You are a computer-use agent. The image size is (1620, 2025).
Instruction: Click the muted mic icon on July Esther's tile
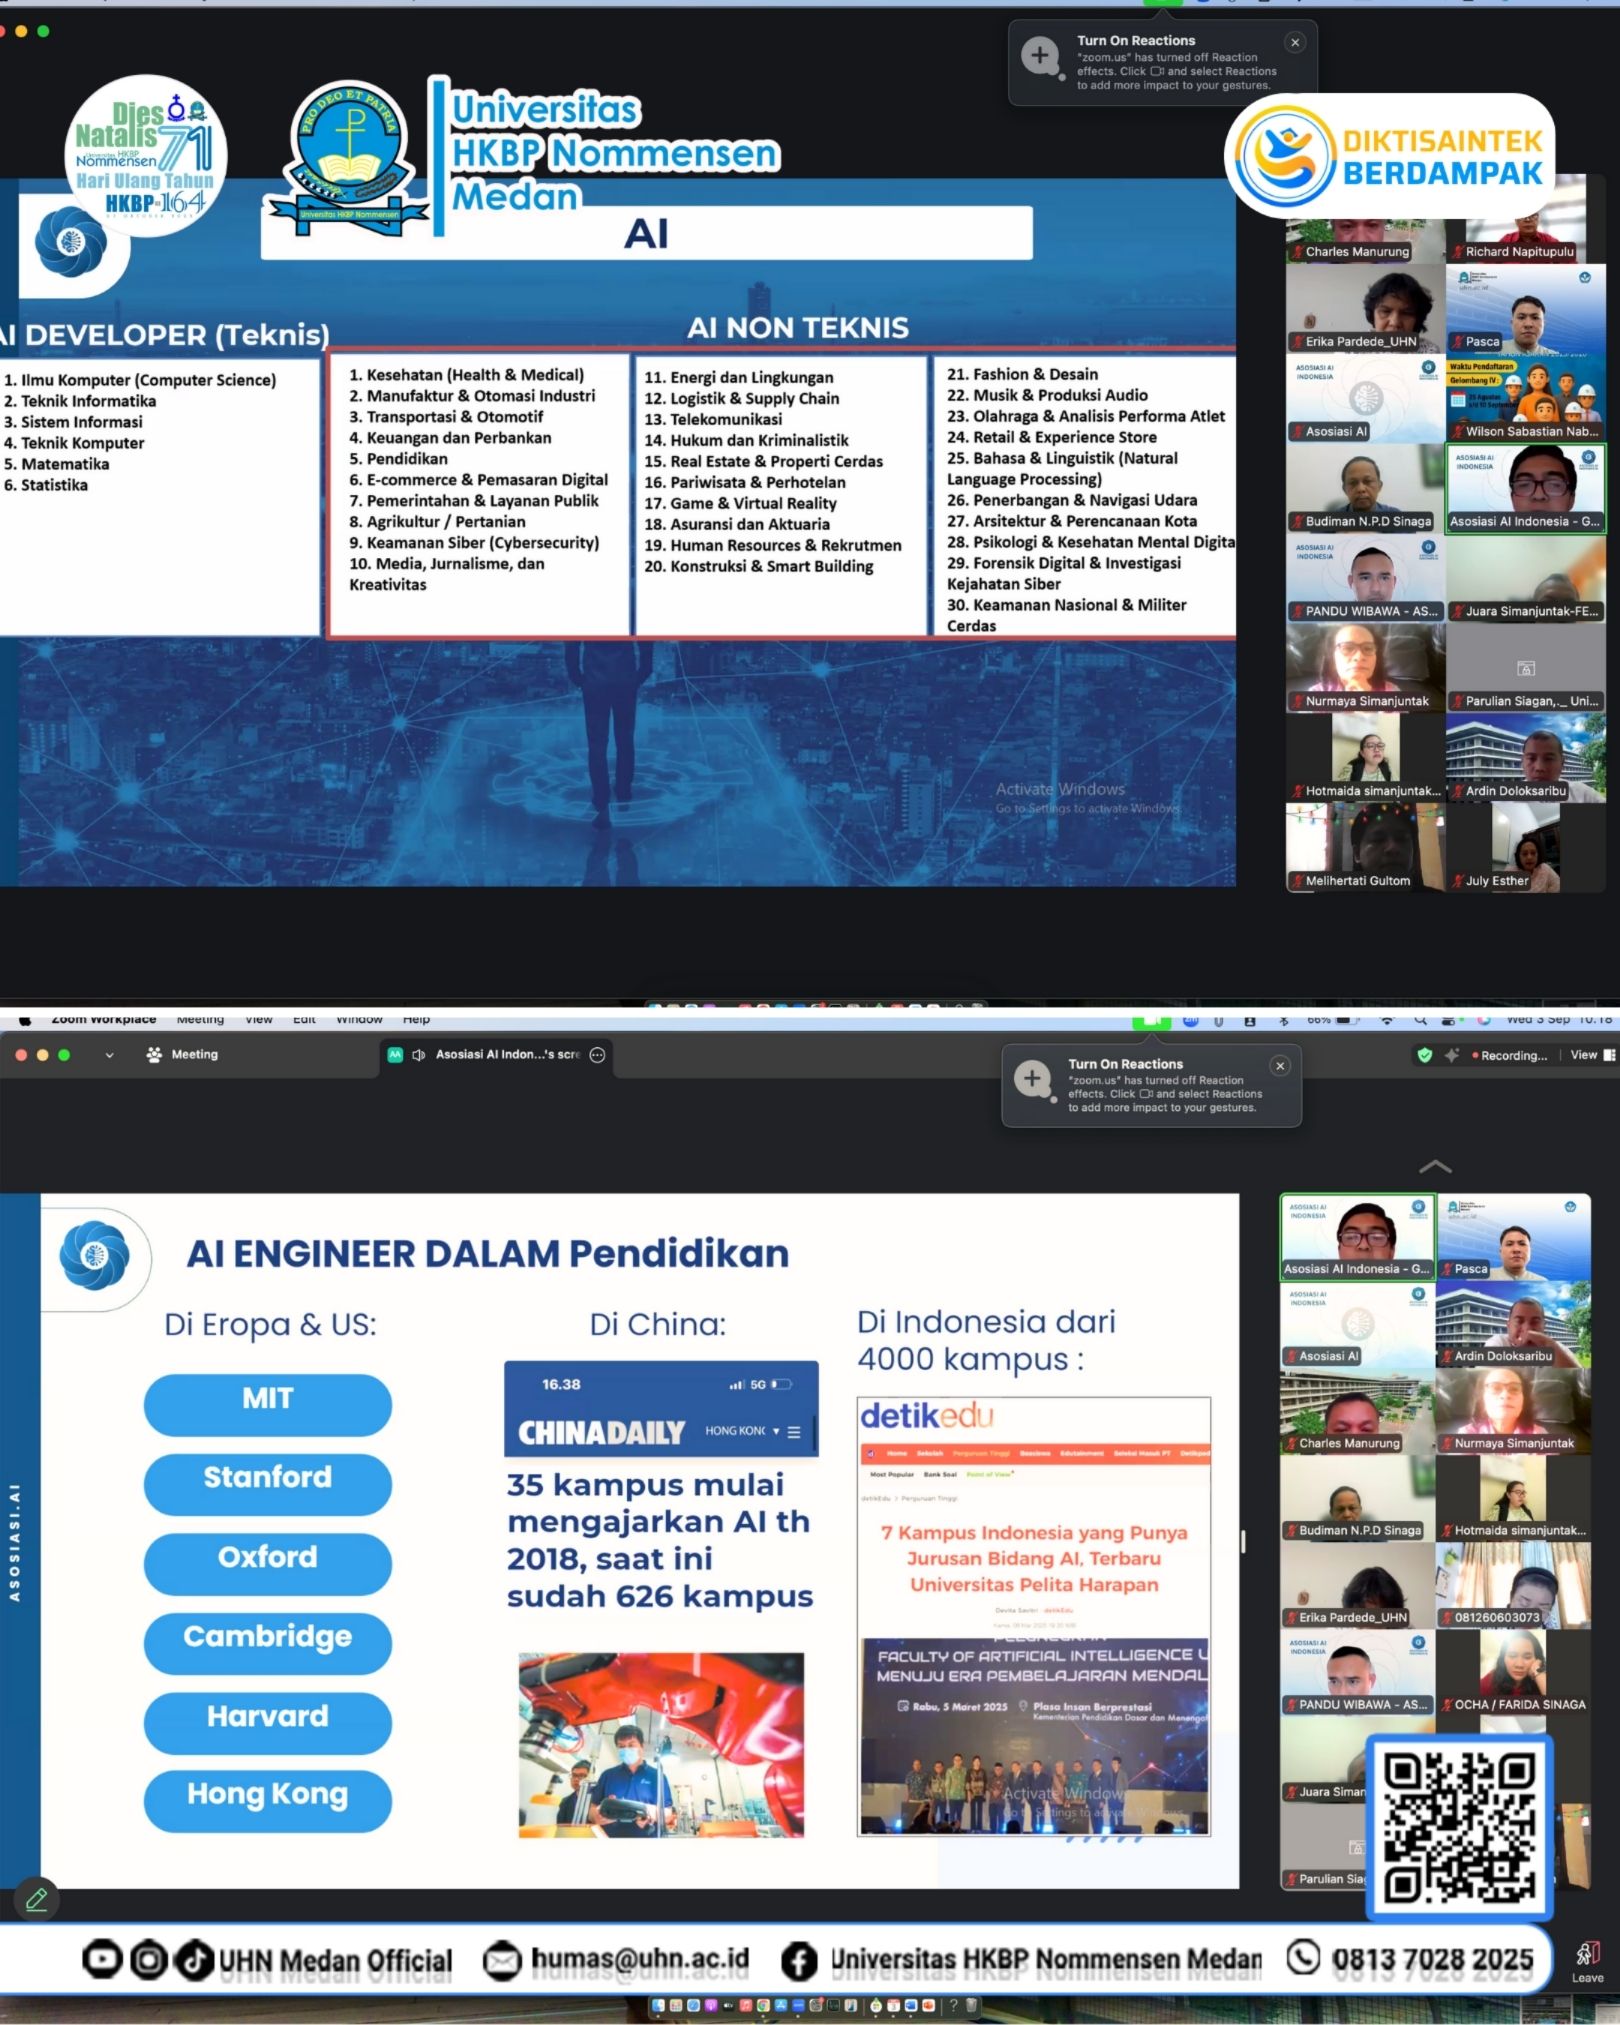1458,881
